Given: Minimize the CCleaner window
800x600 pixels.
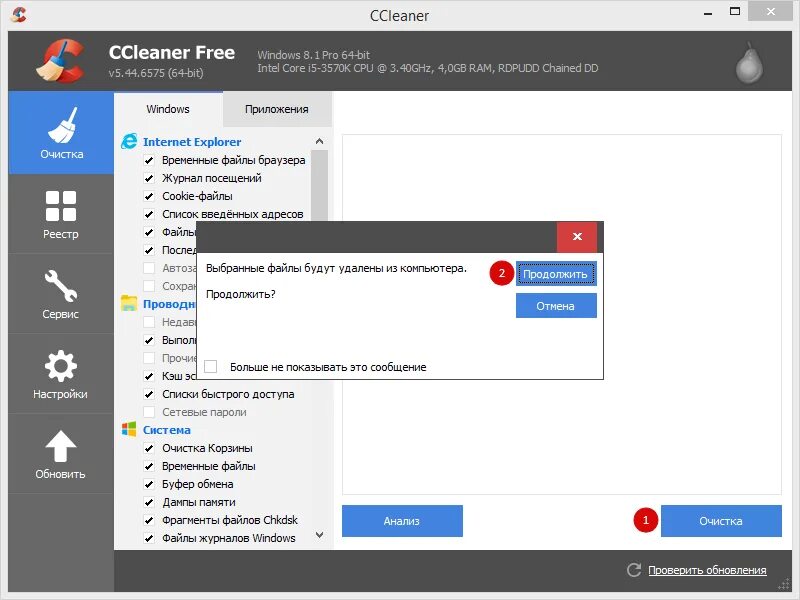Looking at the screenshot, I should pyautogui.click(x=707, y=12).
